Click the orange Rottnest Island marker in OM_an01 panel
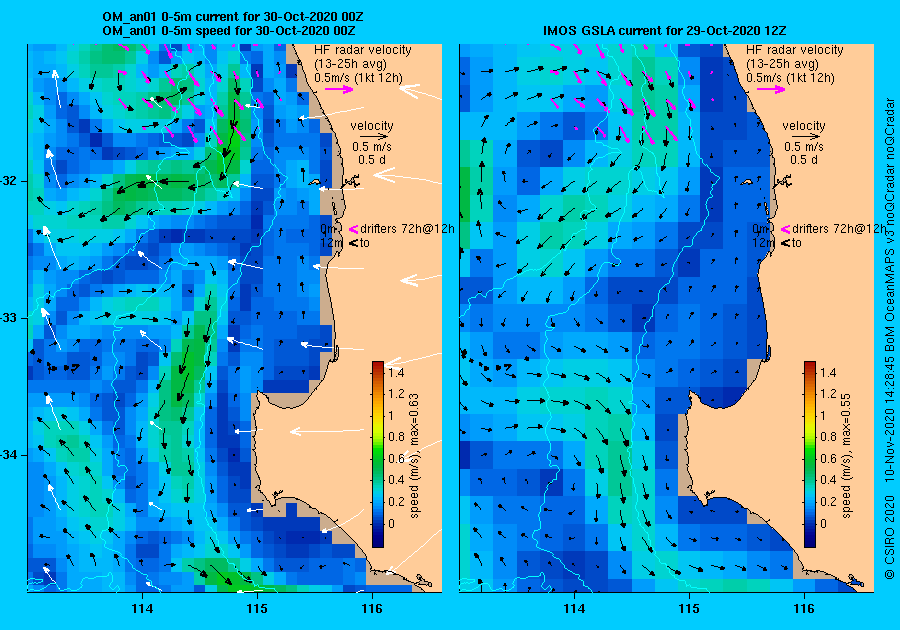Viewport: 900px width, 630px height. [314, 182]
